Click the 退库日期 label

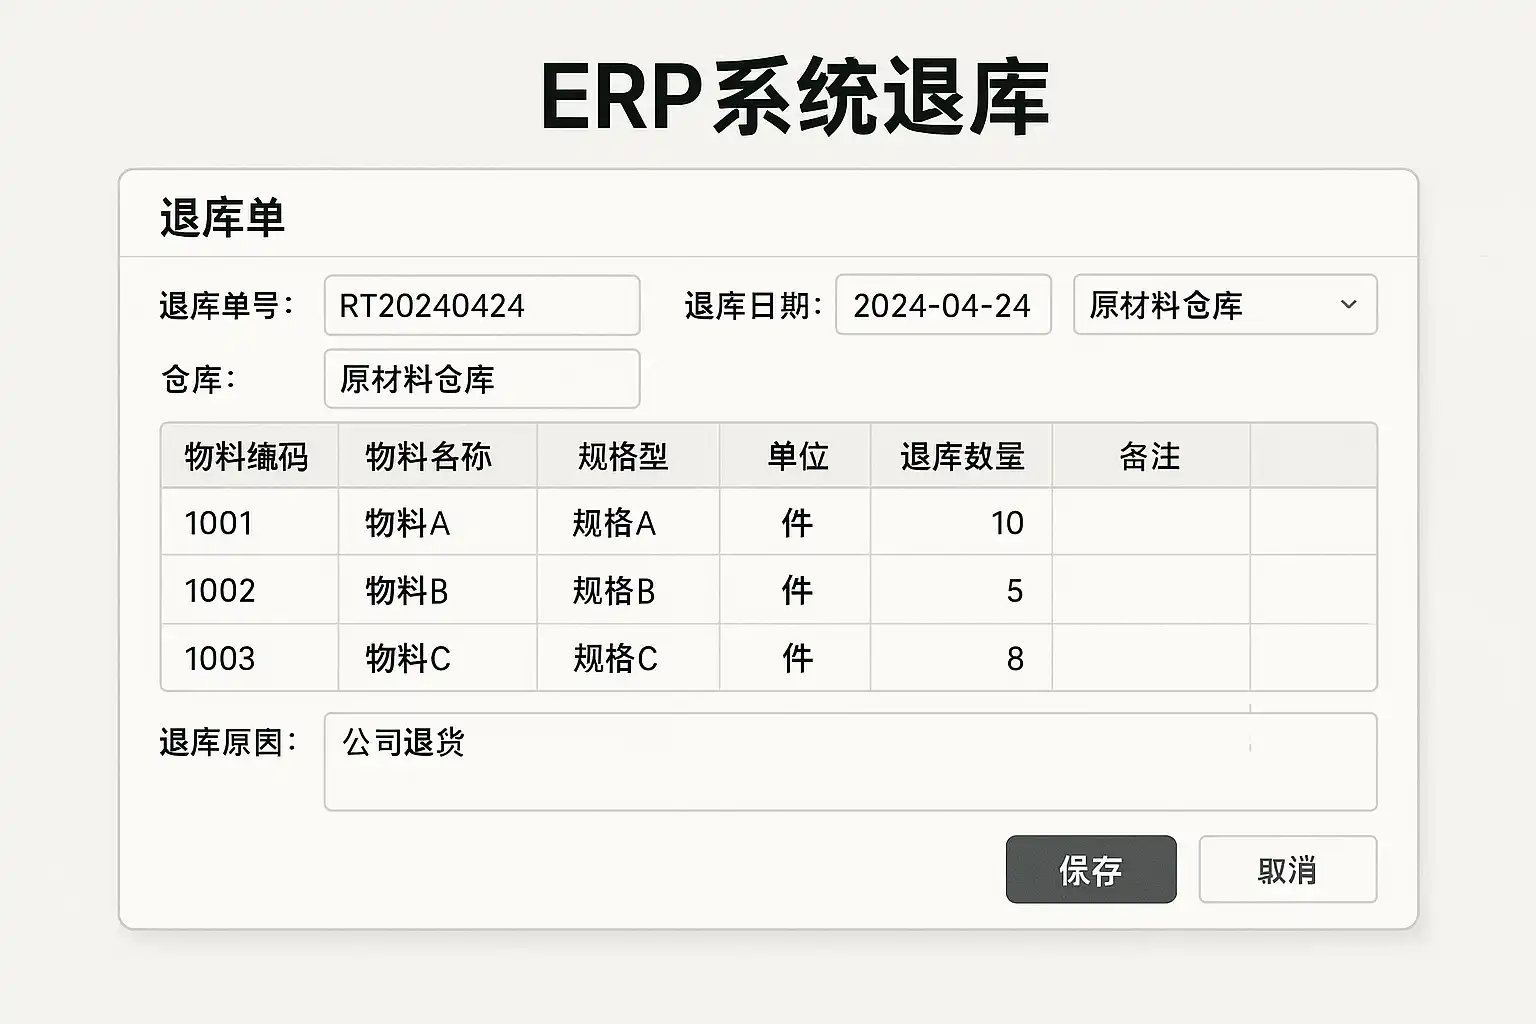753,305
